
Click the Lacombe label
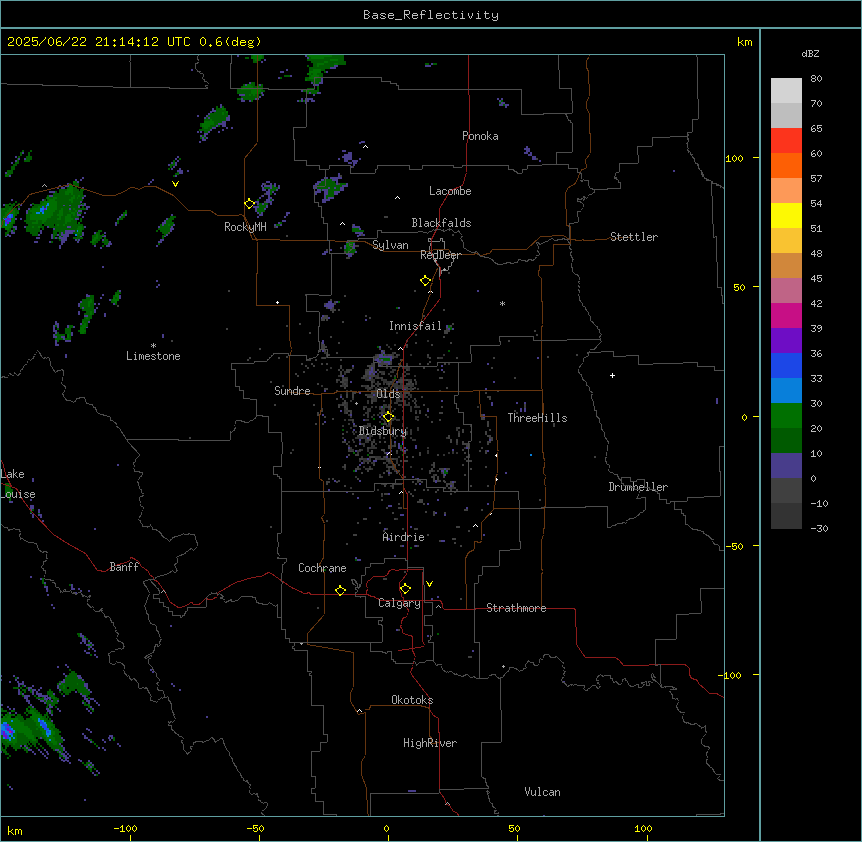[x=450, y=191]
